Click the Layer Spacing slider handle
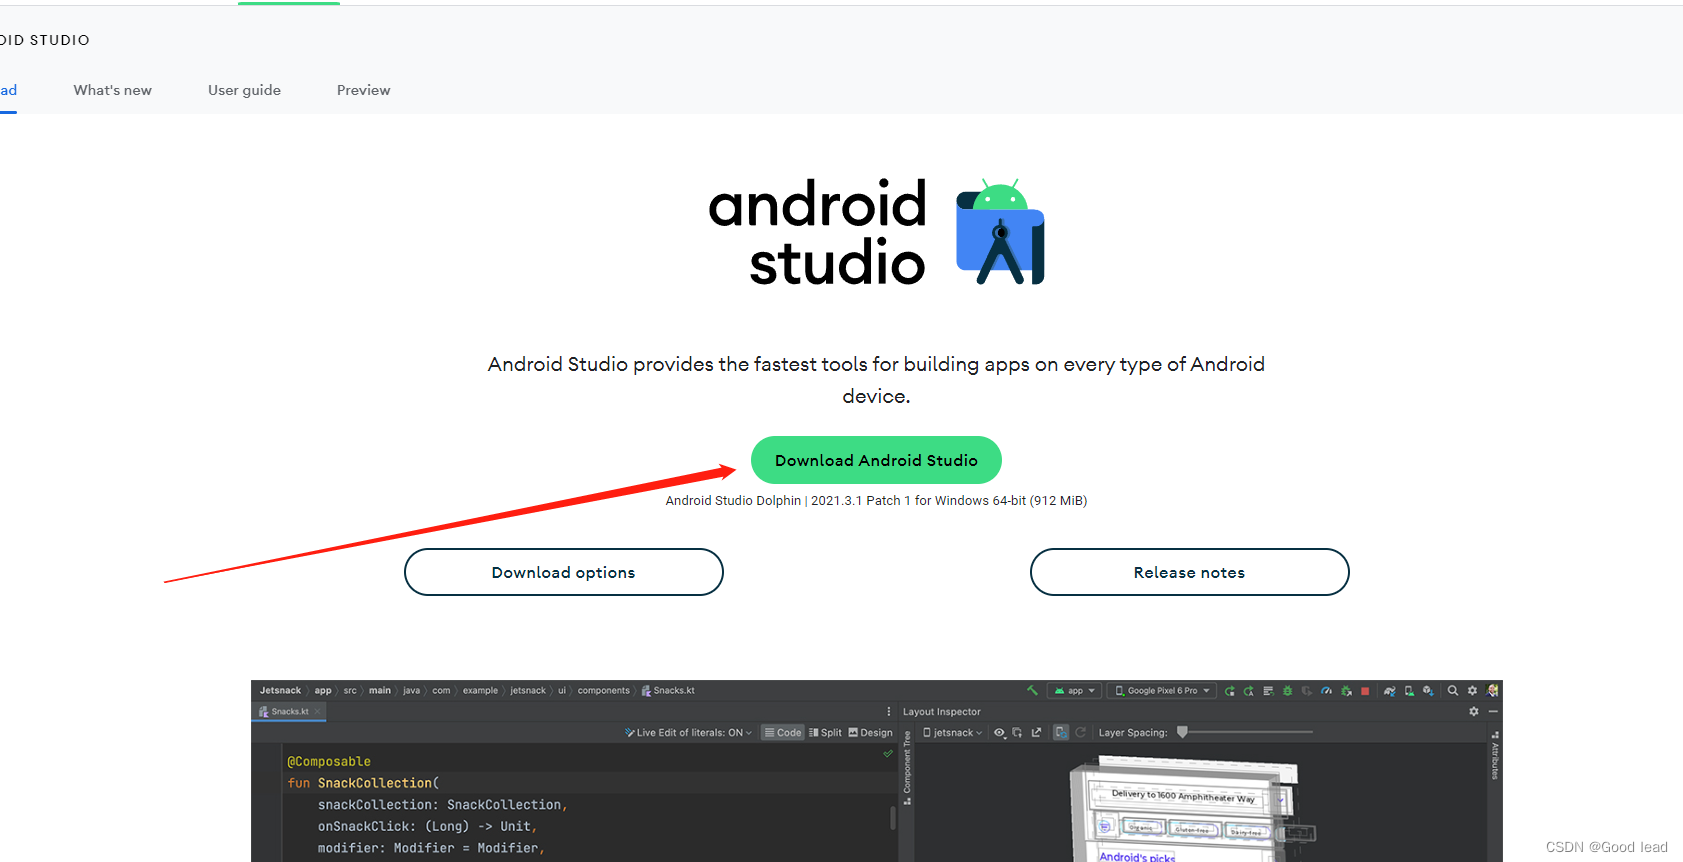The image size is (1683, 862). pyautogui.click(x=1182, y=732)
